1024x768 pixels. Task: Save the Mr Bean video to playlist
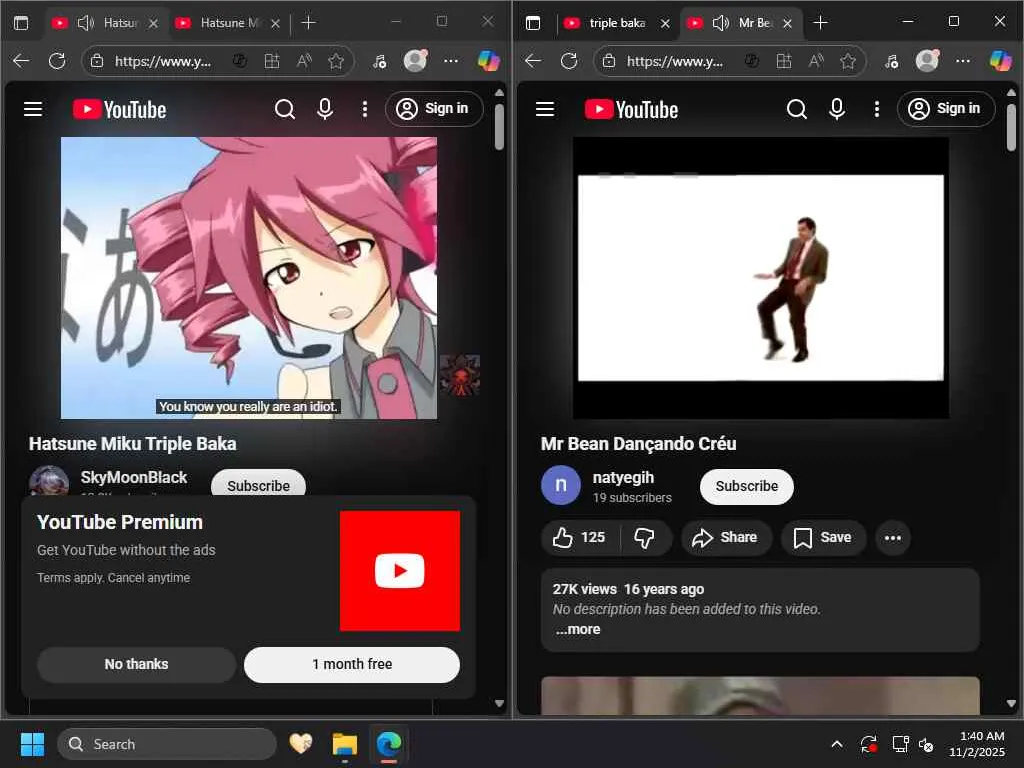[823, 537]
